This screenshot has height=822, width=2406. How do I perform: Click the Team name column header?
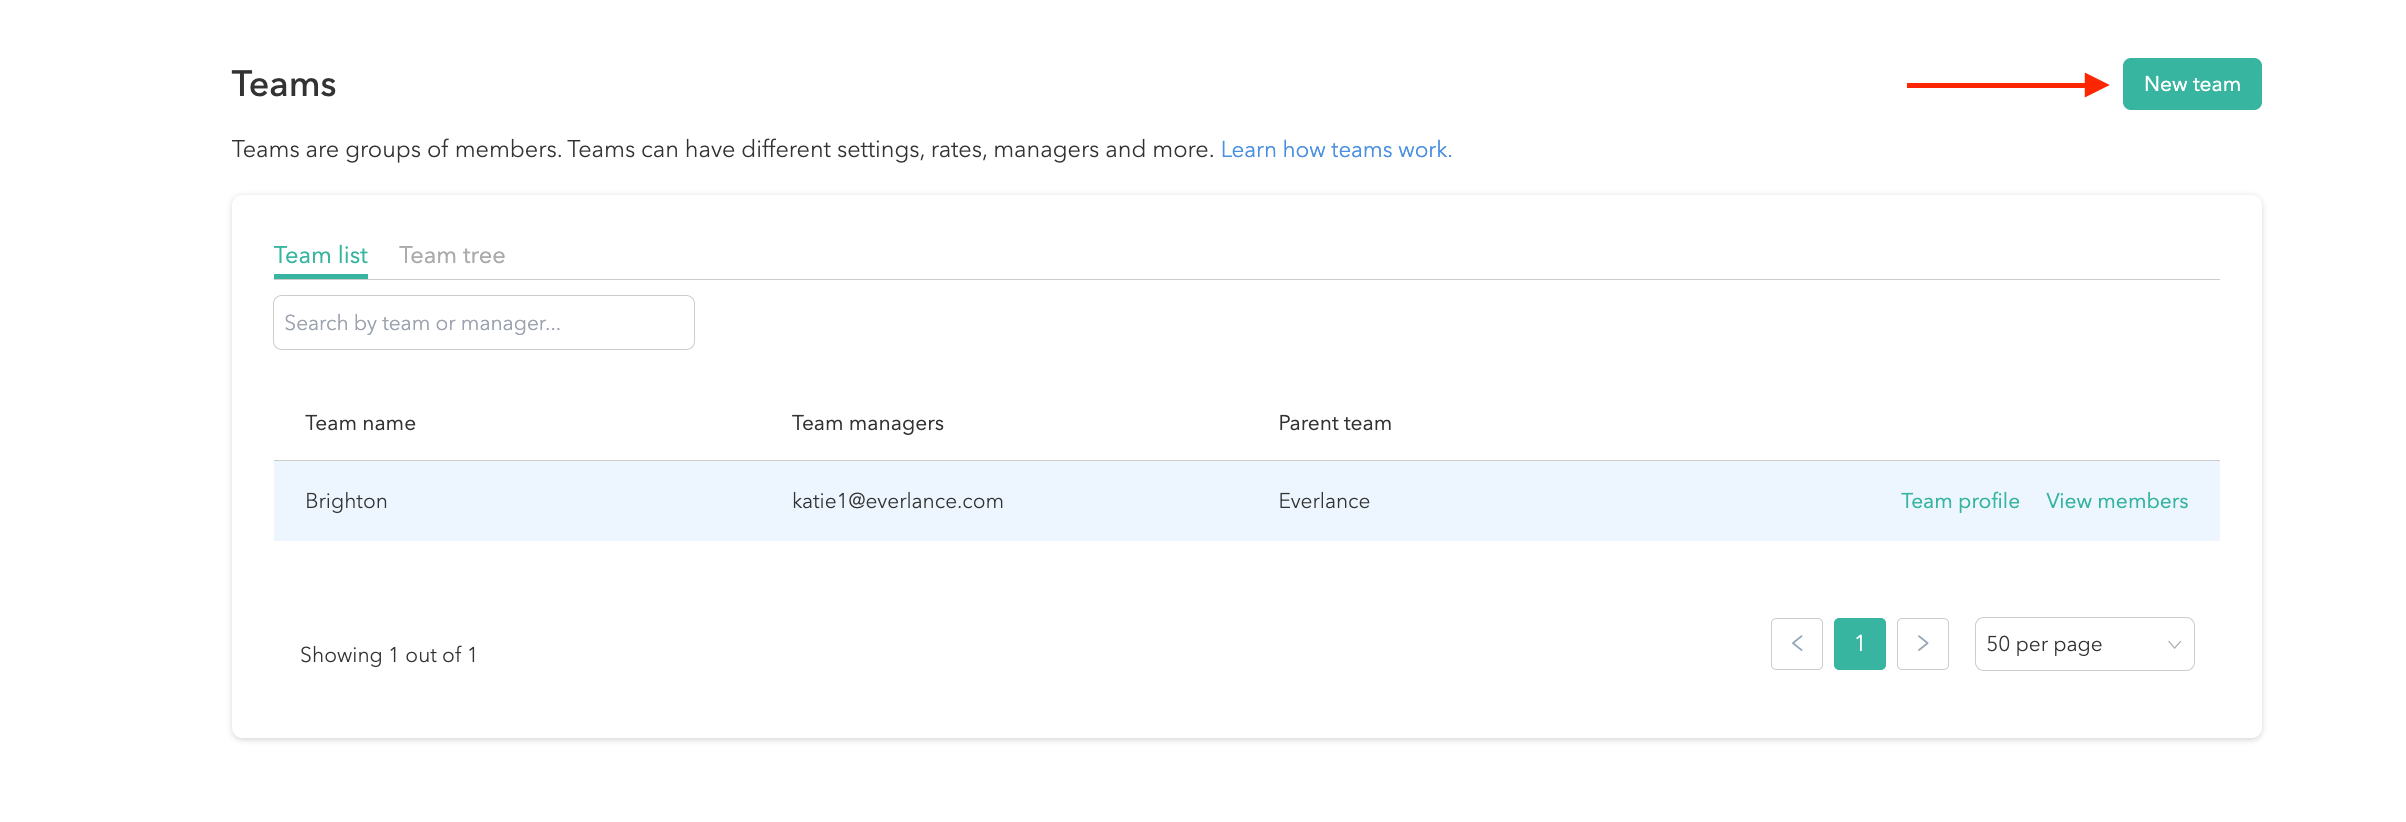tap(360, 423)
